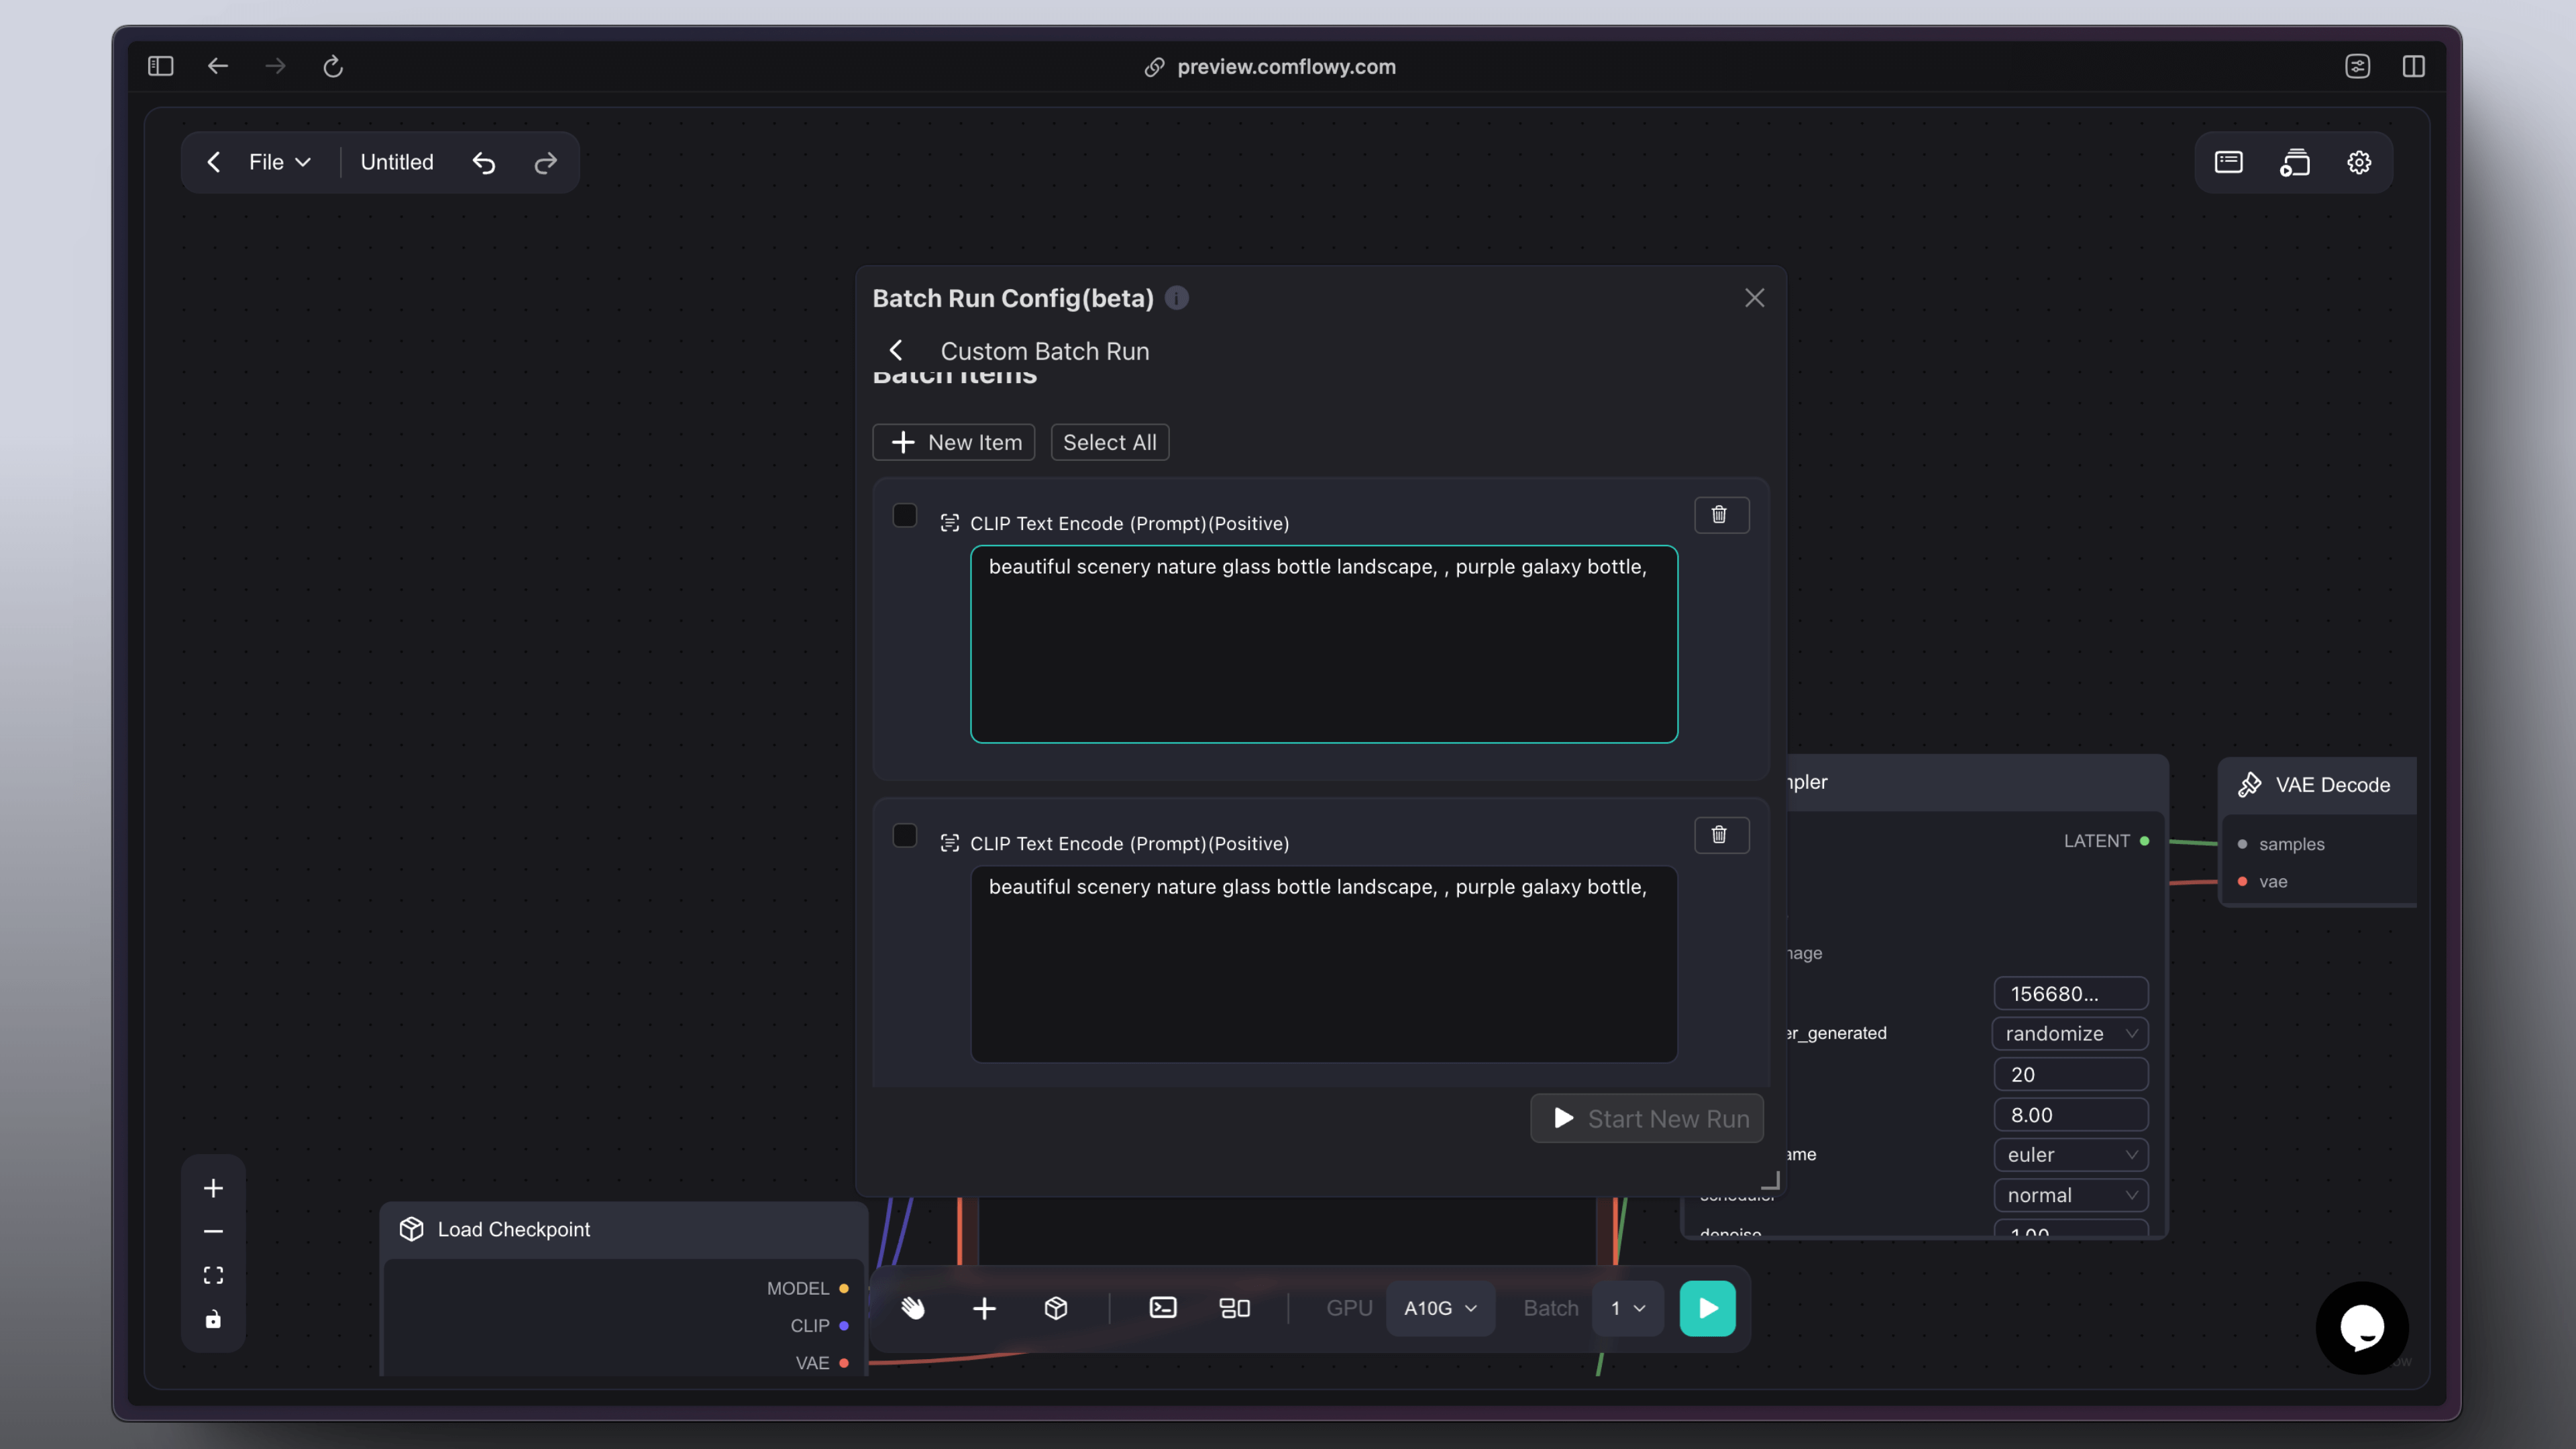Click the undo arrow
2576x1449 pixels.
[484, 162]
